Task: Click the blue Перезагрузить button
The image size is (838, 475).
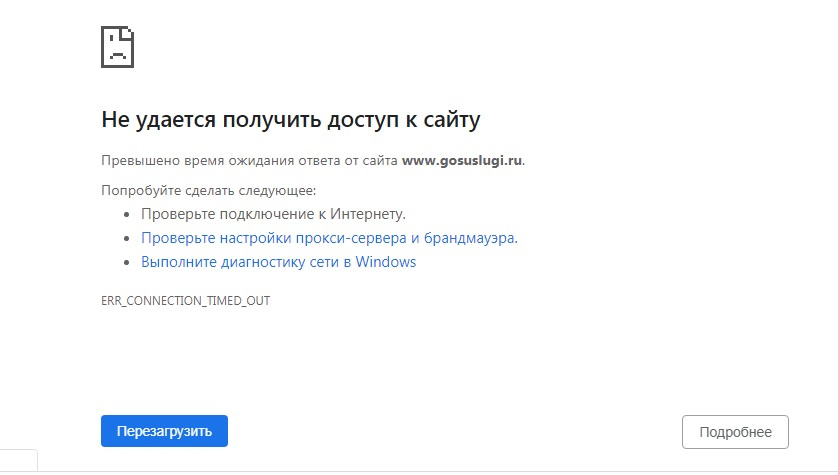Action: tap(164, 431)
